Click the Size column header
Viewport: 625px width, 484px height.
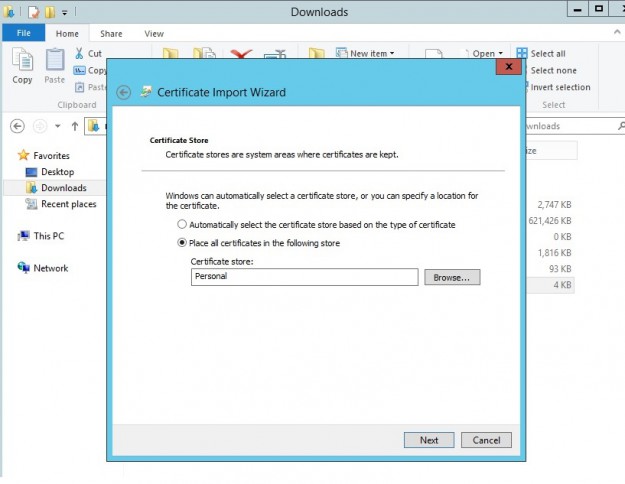pyautogui.click(x=551, y=150)
